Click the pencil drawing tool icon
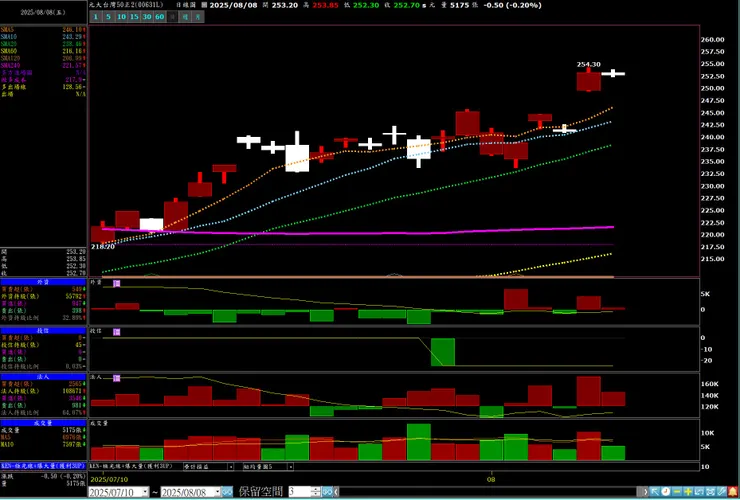This screenshot has height=500, width=740. click(721, 492)
